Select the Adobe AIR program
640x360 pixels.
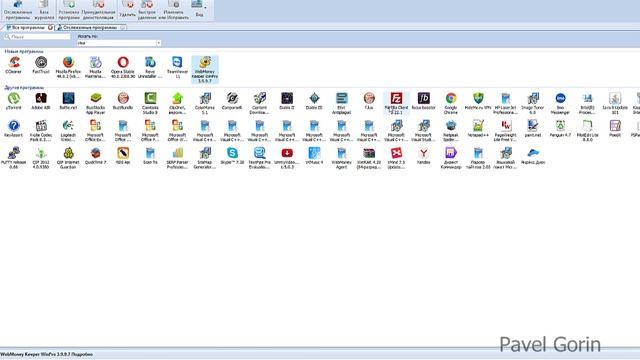pyautogui.click(x=41, y=101)
